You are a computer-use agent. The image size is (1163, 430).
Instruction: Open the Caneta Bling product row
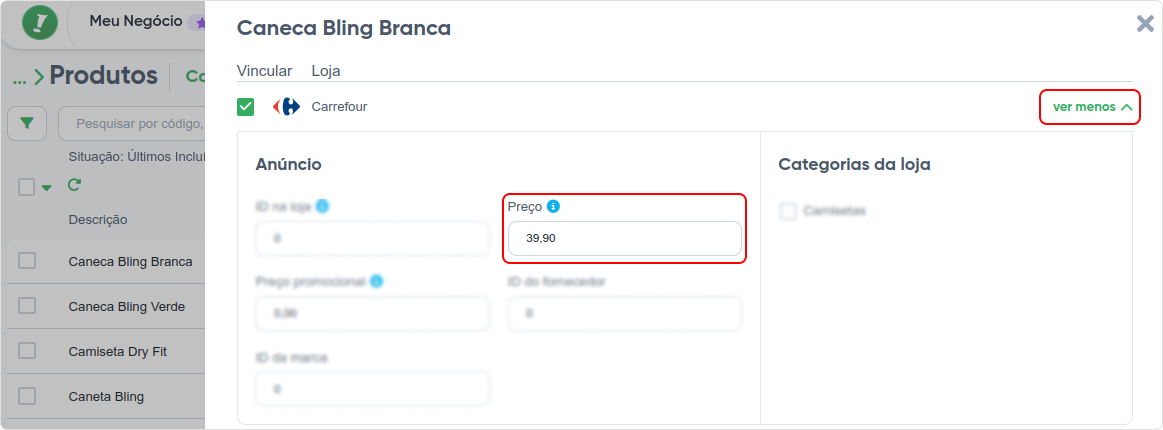tap(106, 397)
